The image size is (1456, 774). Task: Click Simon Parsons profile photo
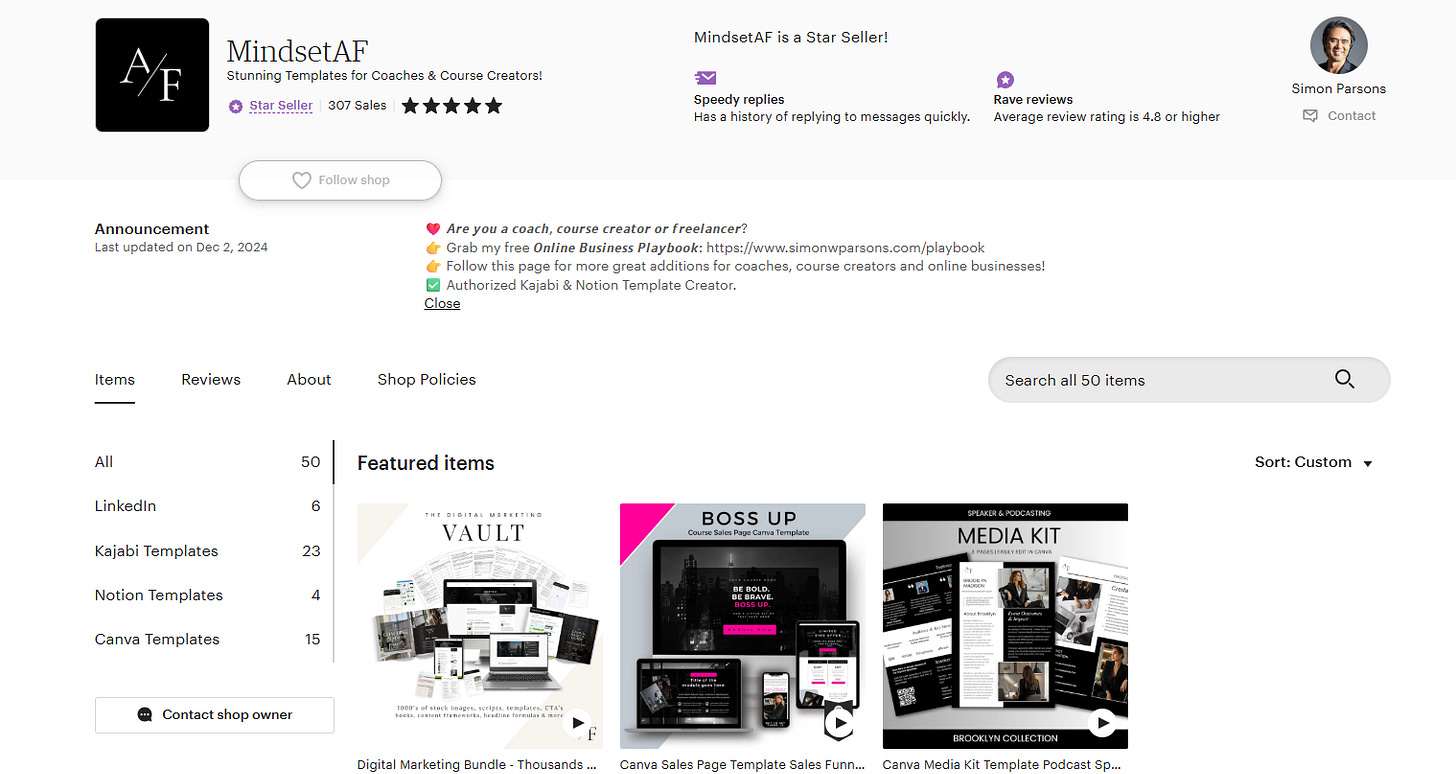click(1338, 45)
